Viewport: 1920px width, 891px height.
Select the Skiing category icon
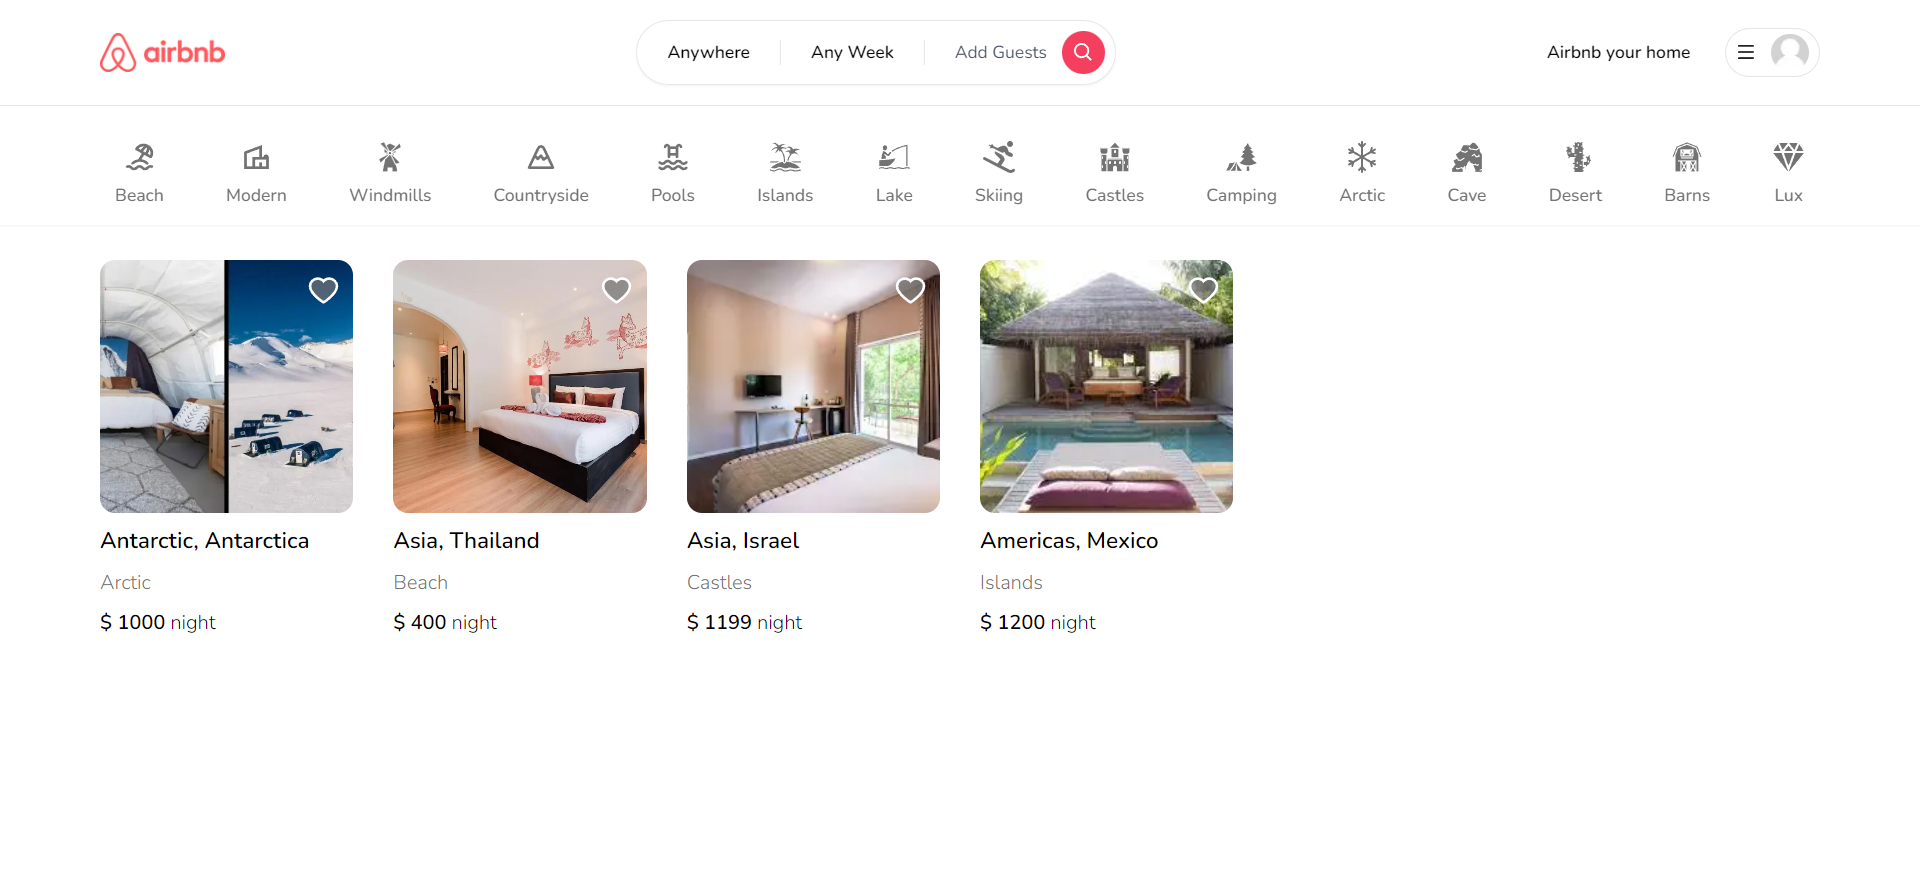(x=998, y=157)
